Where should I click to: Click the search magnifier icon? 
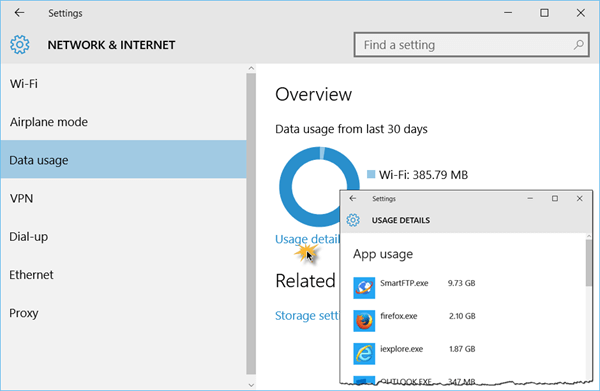tap(578, 45)
